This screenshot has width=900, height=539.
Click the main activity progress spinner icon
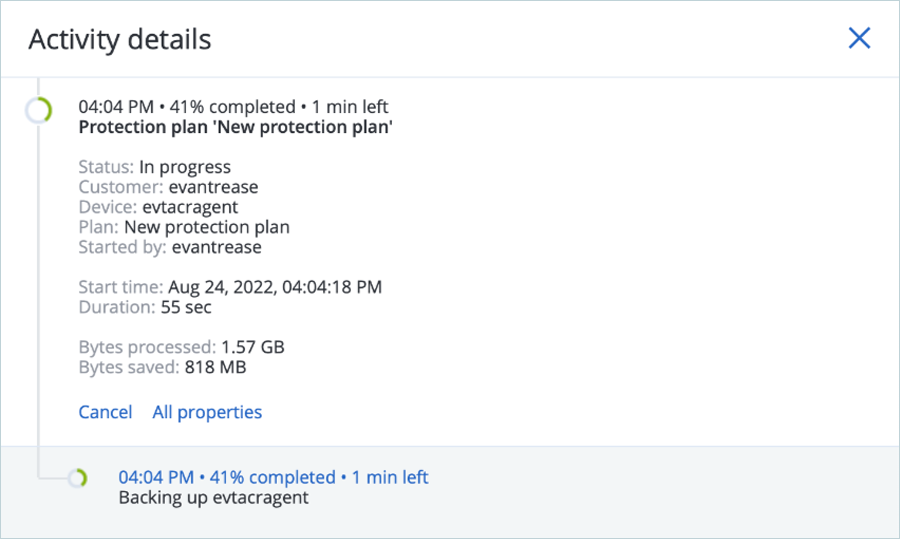click(38, 110)
